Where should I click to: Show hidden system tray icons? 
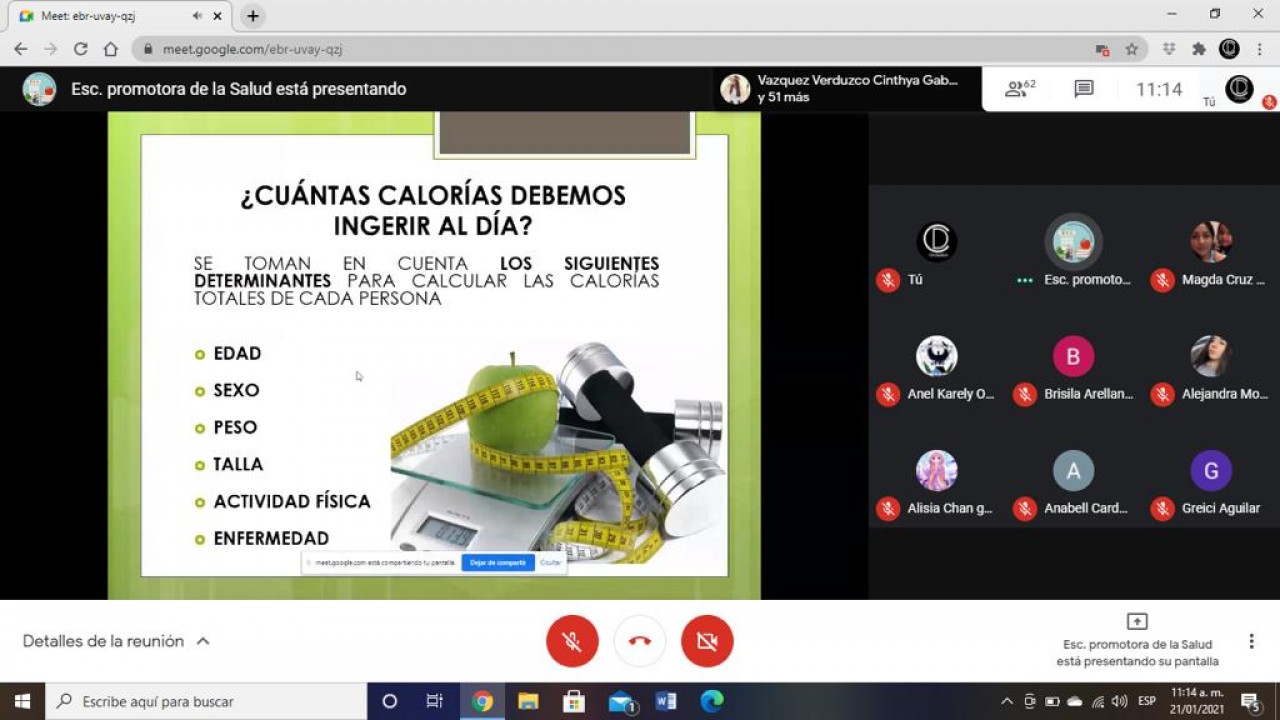[x=1006, y=701]
